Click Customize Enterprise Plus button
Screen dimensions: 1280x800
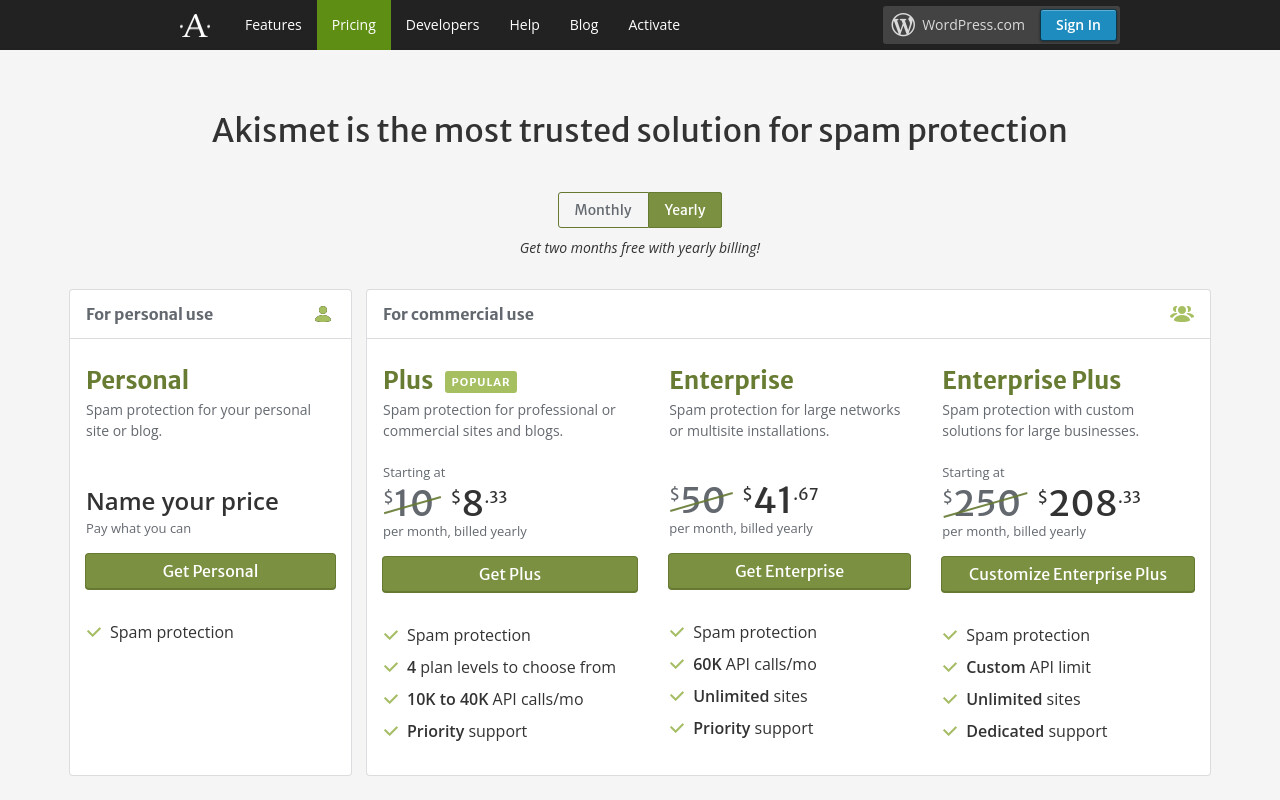pyautogui.click(x=1068, y=574)
